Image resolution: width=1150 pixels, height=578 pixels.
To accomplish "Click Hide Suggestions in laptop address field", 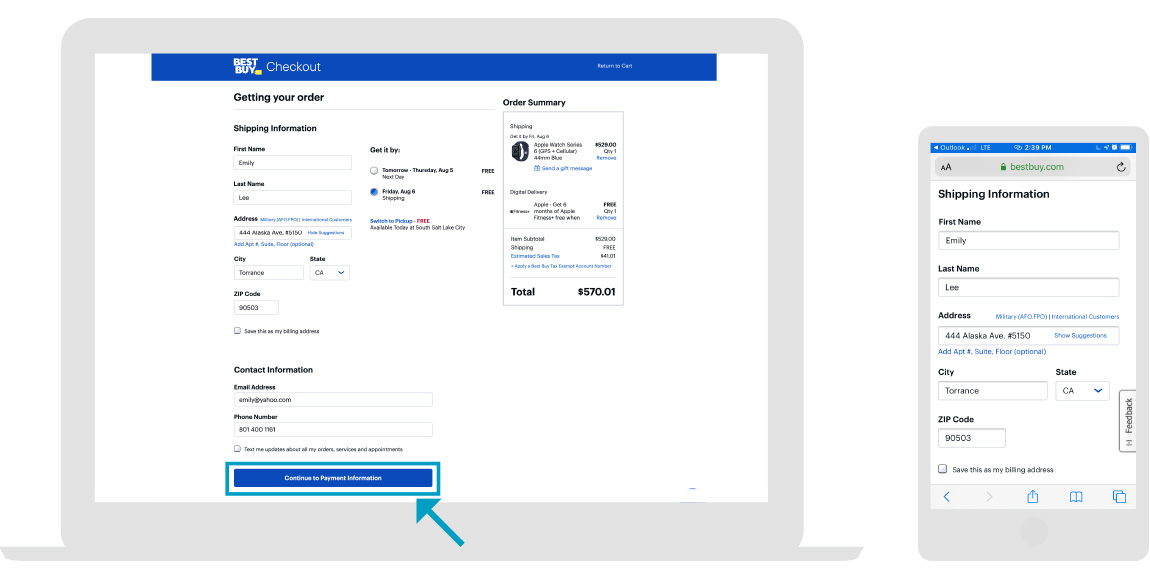I will click(326, 233).
